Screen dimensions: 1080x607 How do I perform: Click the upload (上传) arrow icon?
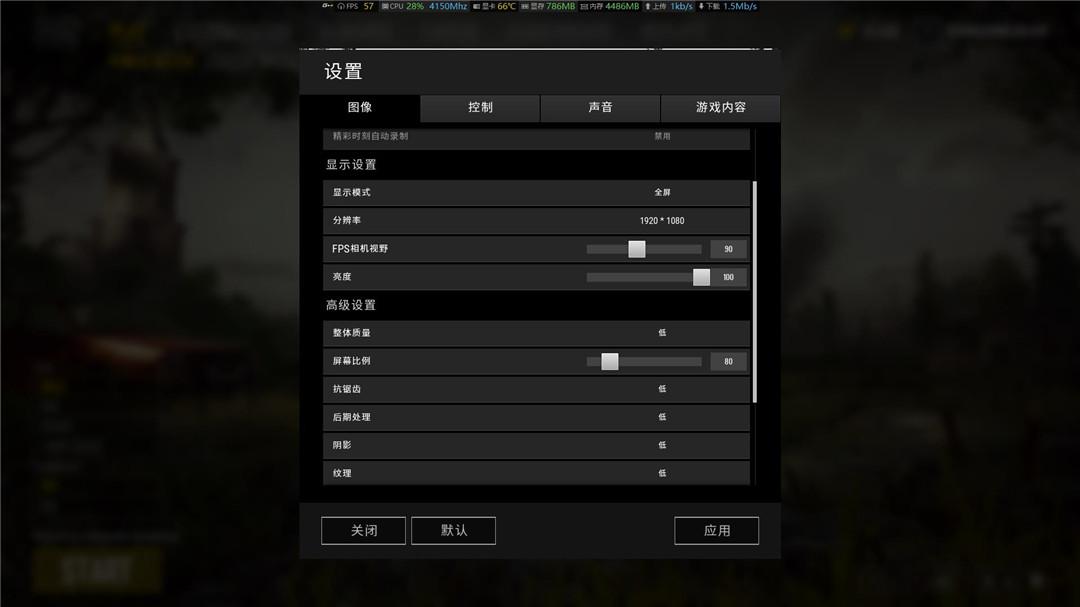(x=647, y=6)
